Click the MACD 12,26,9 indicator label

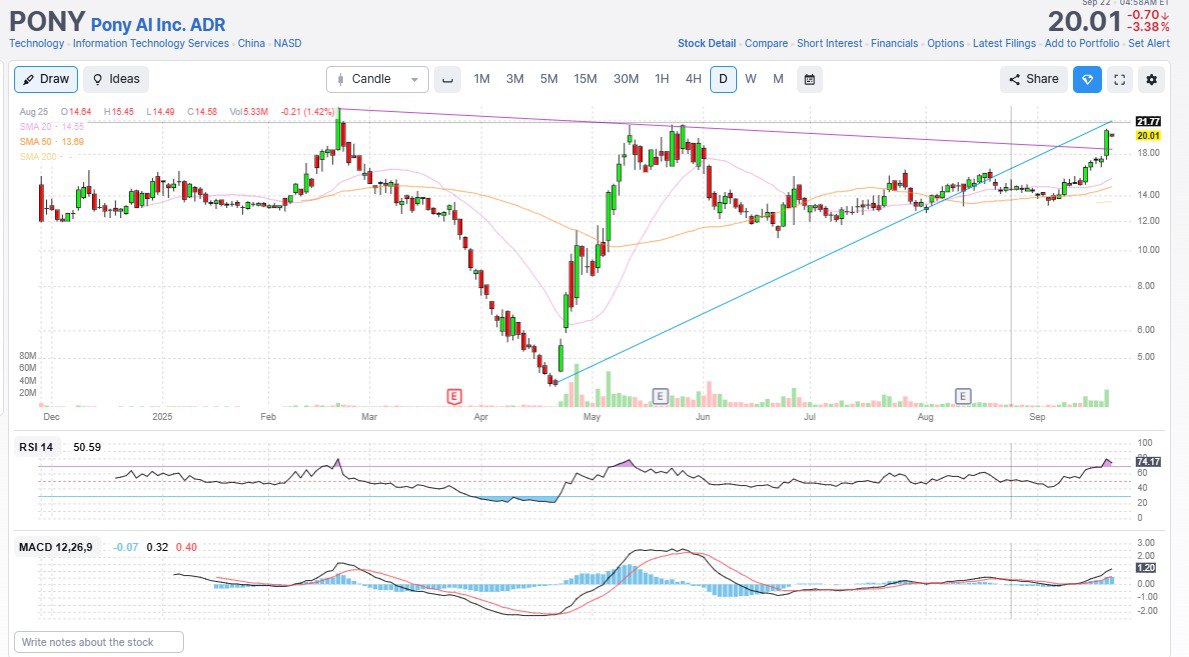(55, 547)
